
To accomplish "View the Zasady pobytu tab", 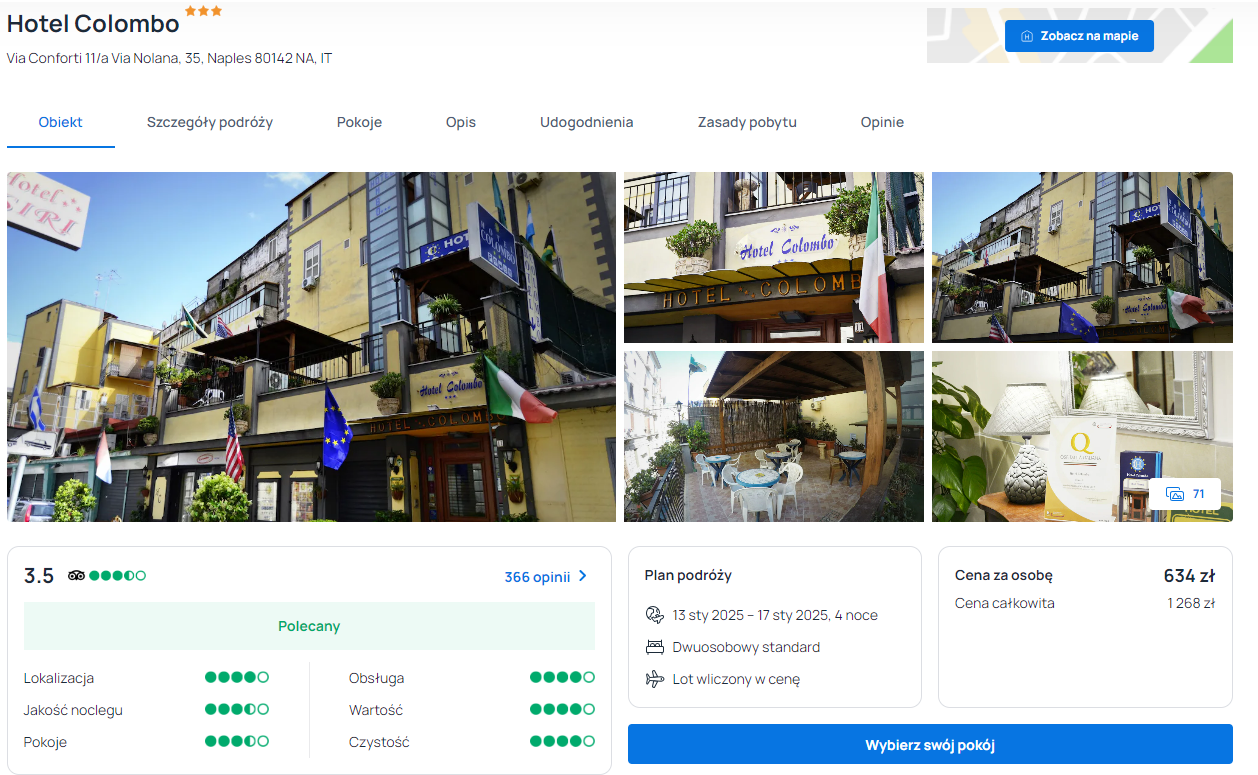I will (x=747, y=122).
